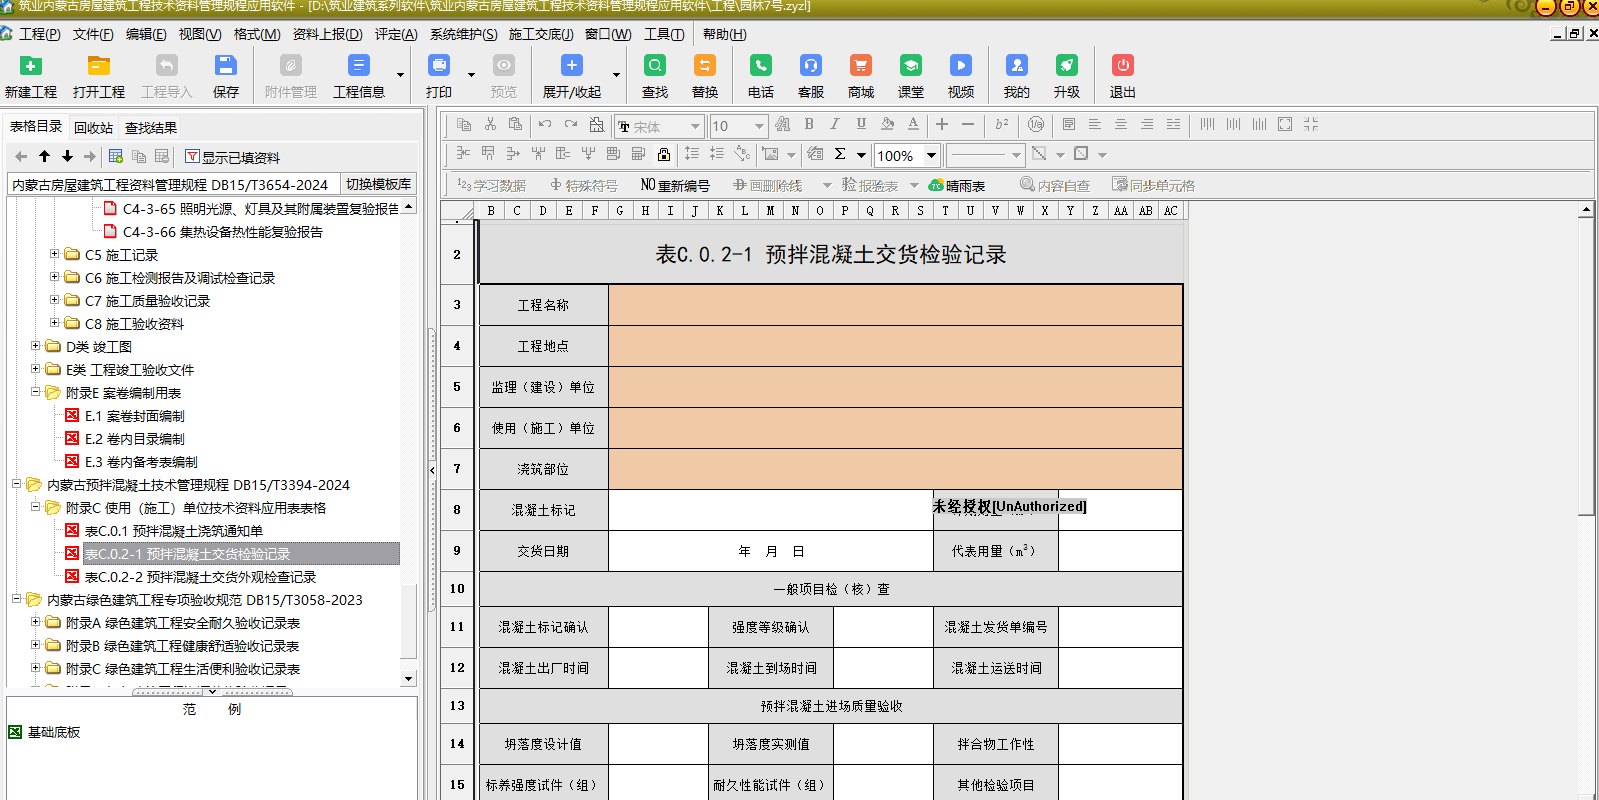The height and width of the screenshot is (800, 1599).
Task: Toggle the cell lock icon
Action: [664, 154]
